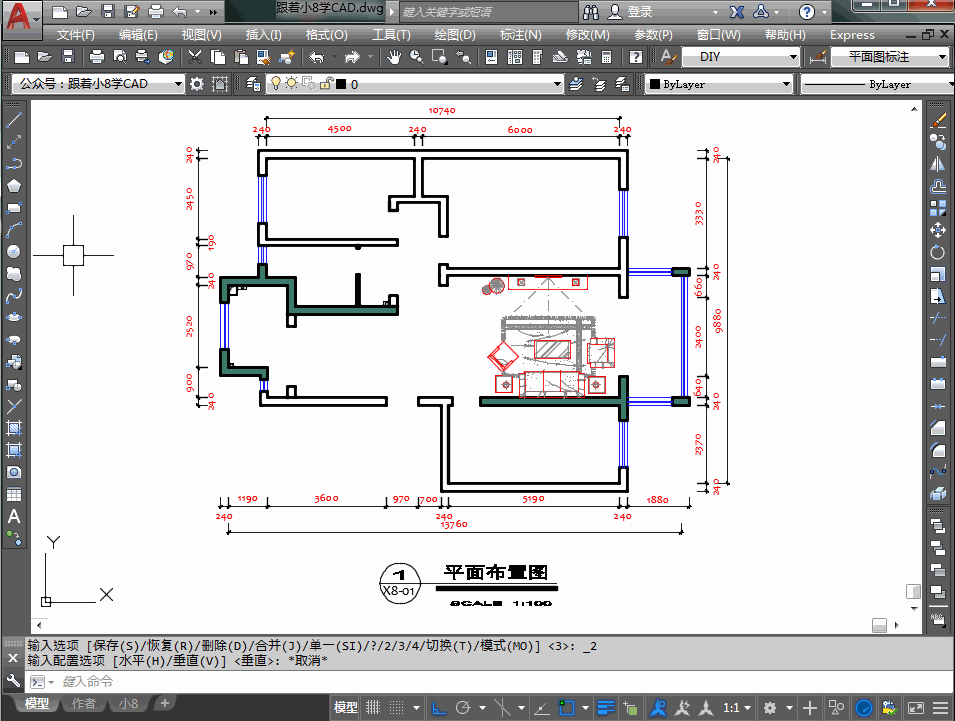Click the Redo arrow in standard toolbar
Screen dimensions: 955x721
[352, 57]
